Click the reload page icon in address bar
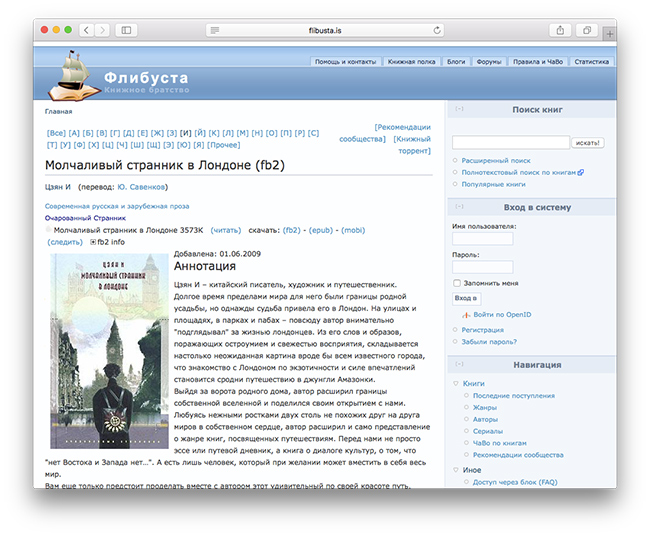The height and width of the screenshot is (536, 650). point(437,30)
